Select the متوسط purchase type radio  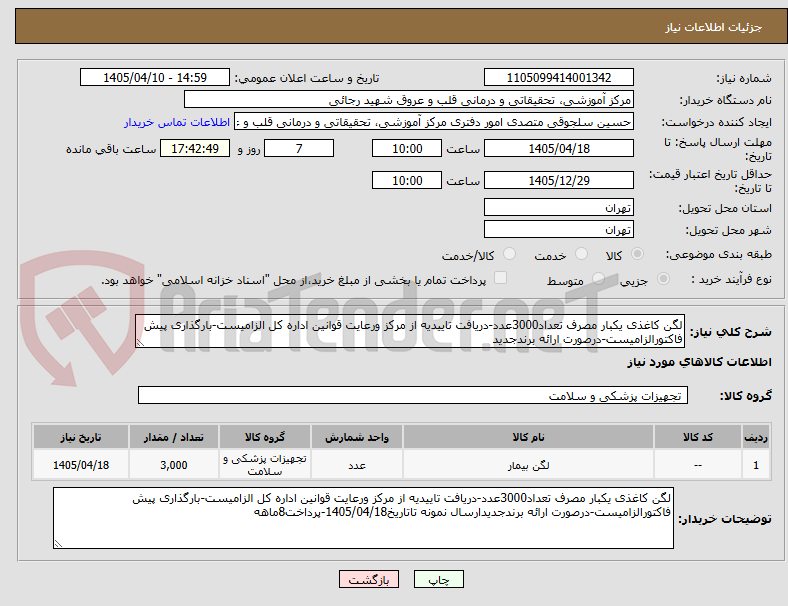[599, 279]
